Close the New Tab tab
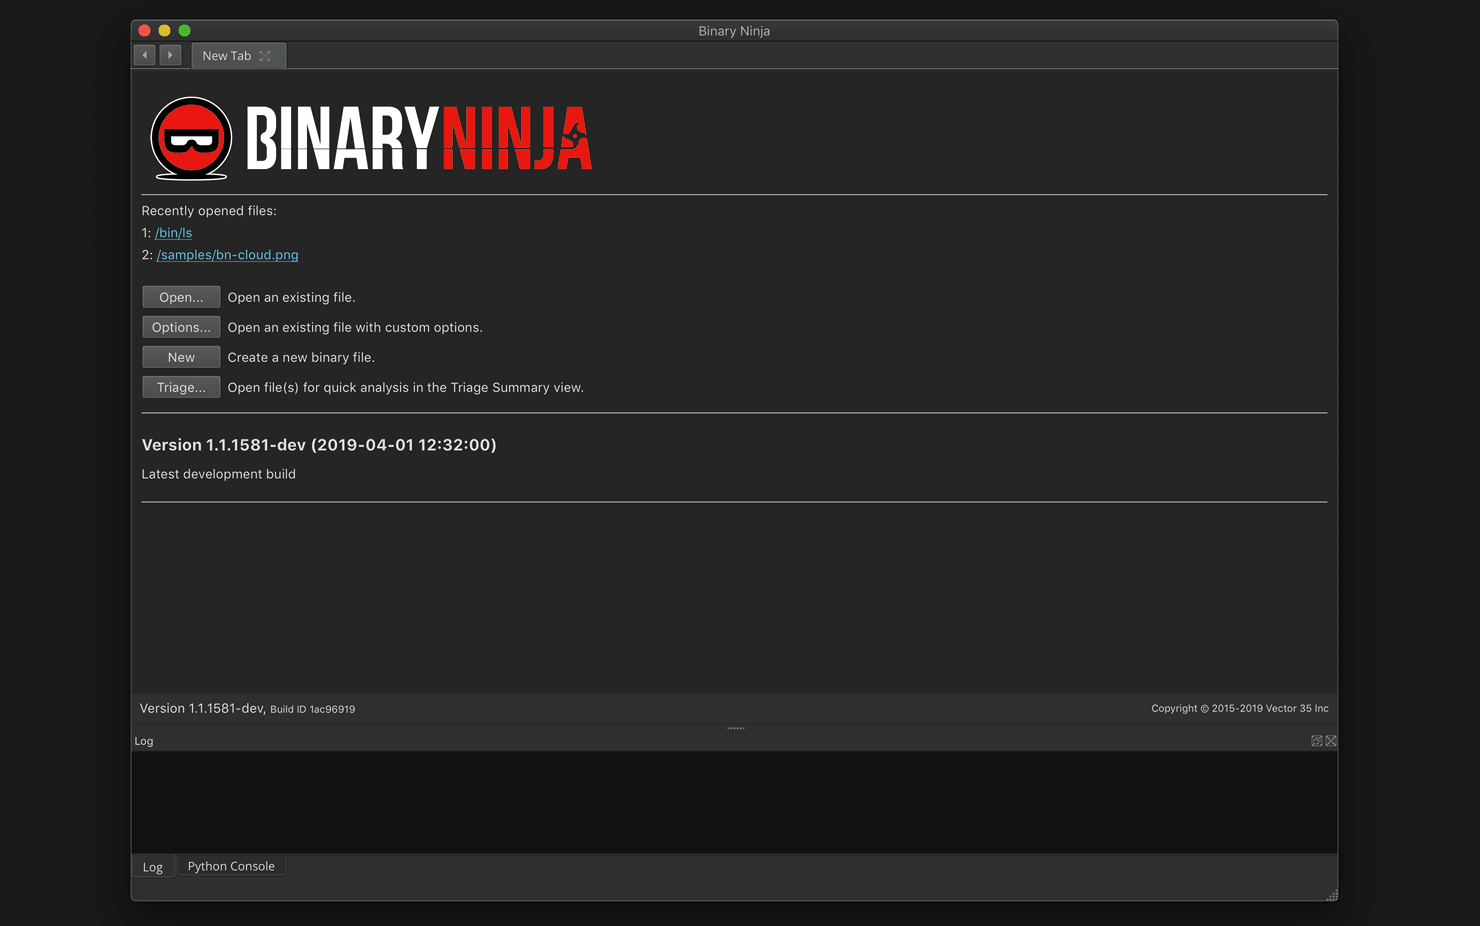1480x926 pixels. click(265, 56)
